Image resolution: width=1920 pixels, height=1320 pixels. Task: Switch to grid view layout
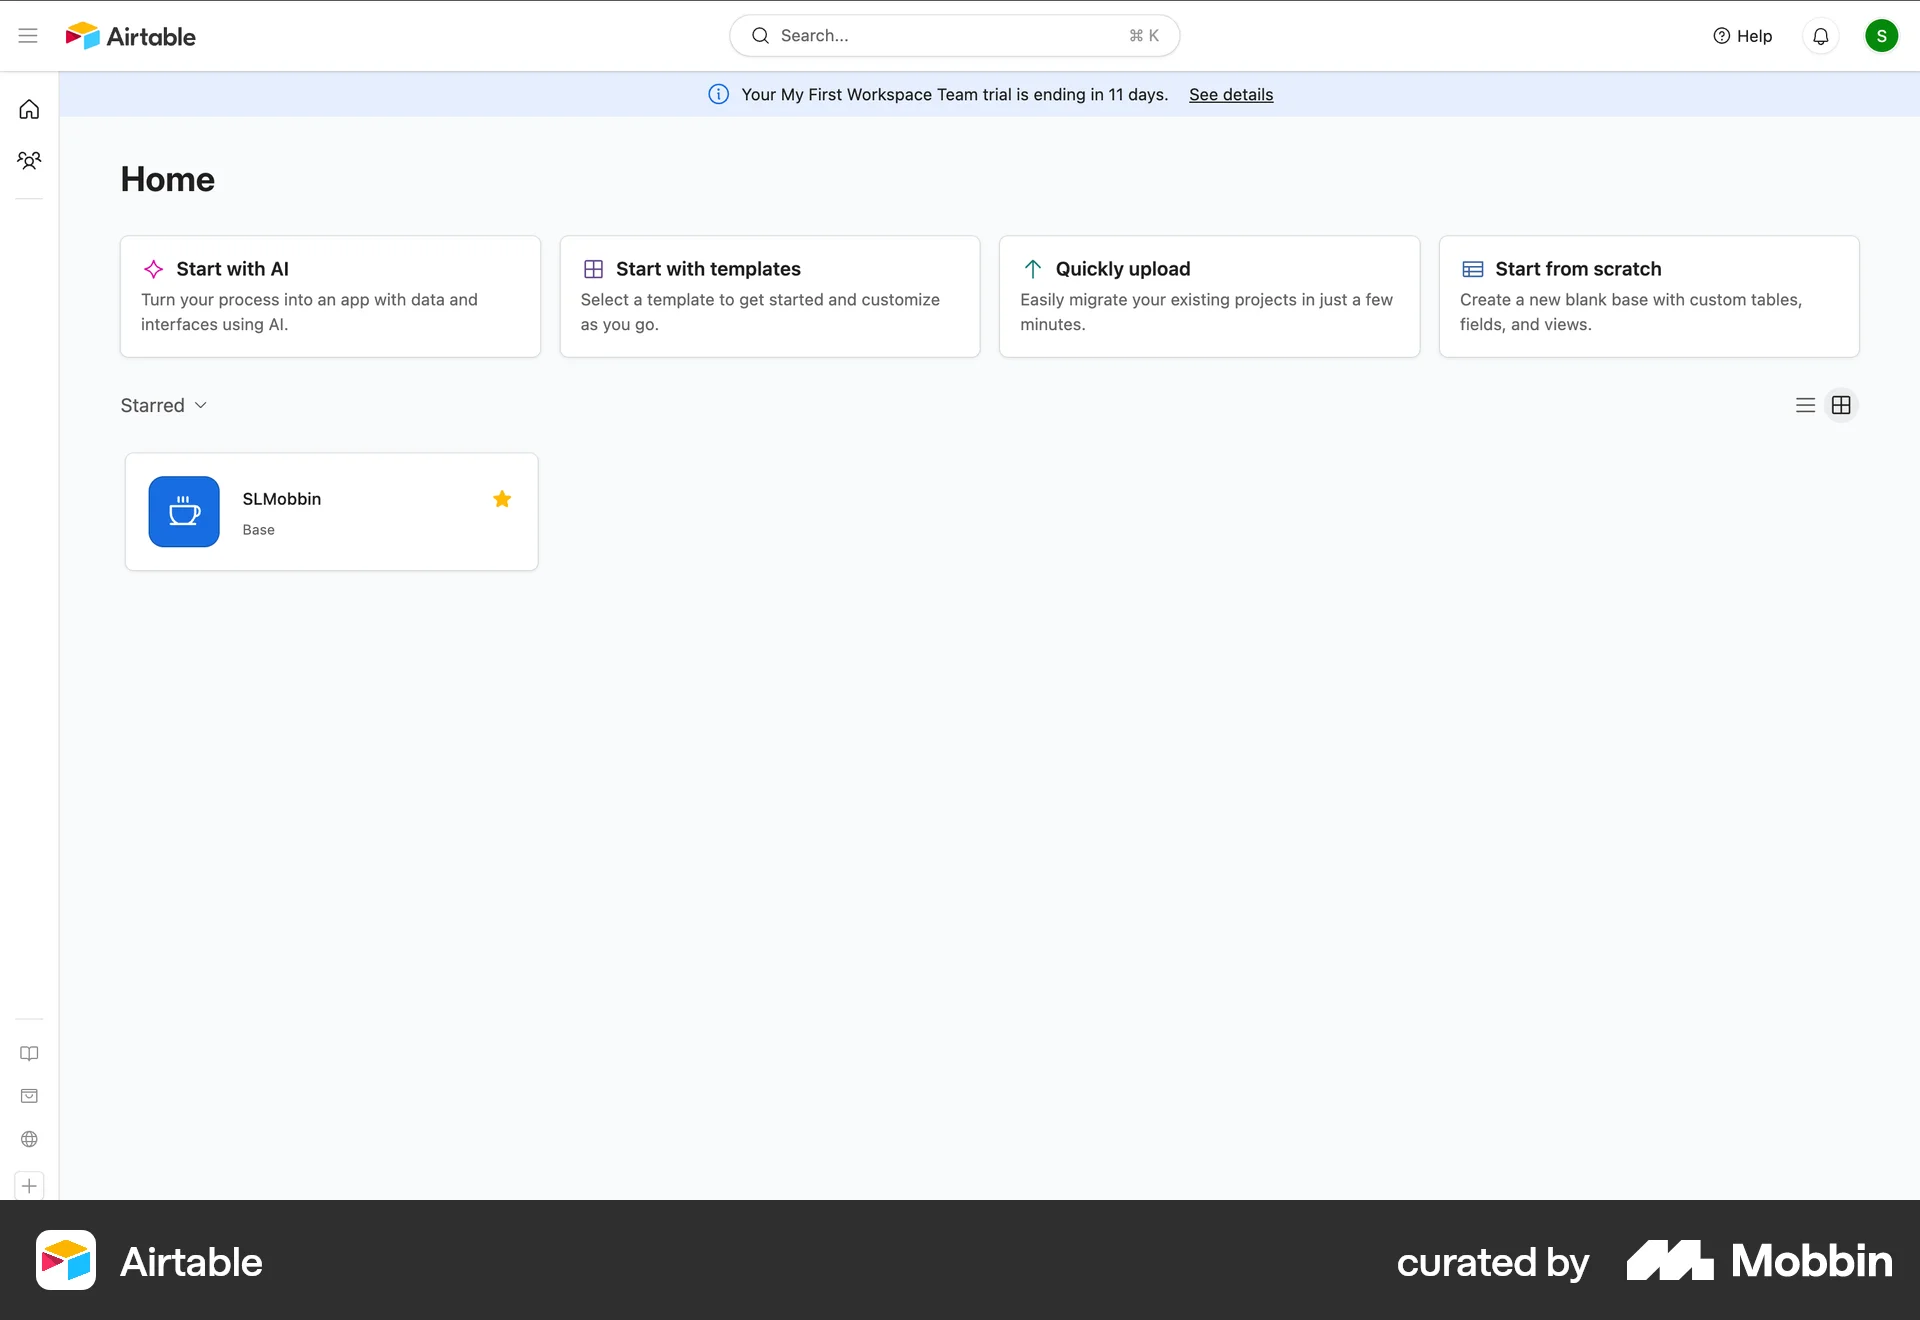(x=1841, y=405)
